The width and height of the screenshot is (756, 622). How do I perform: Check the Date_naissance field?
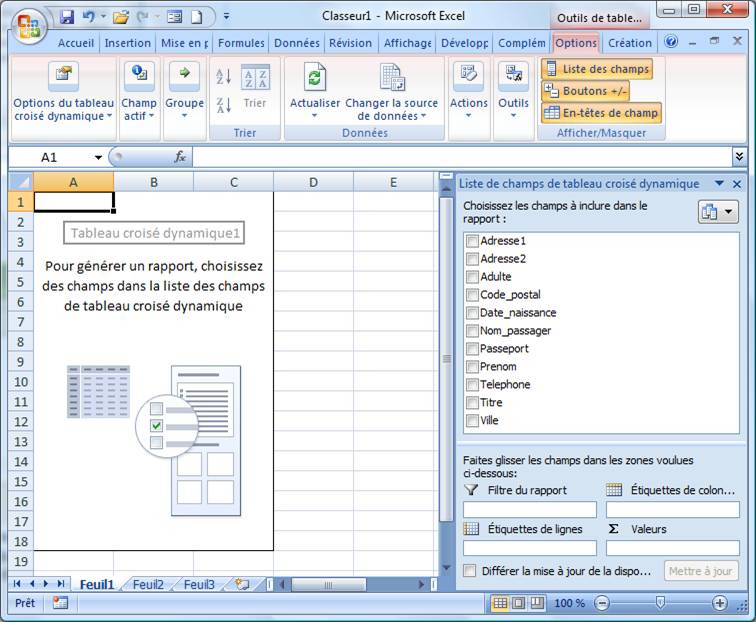coord(472,312)
